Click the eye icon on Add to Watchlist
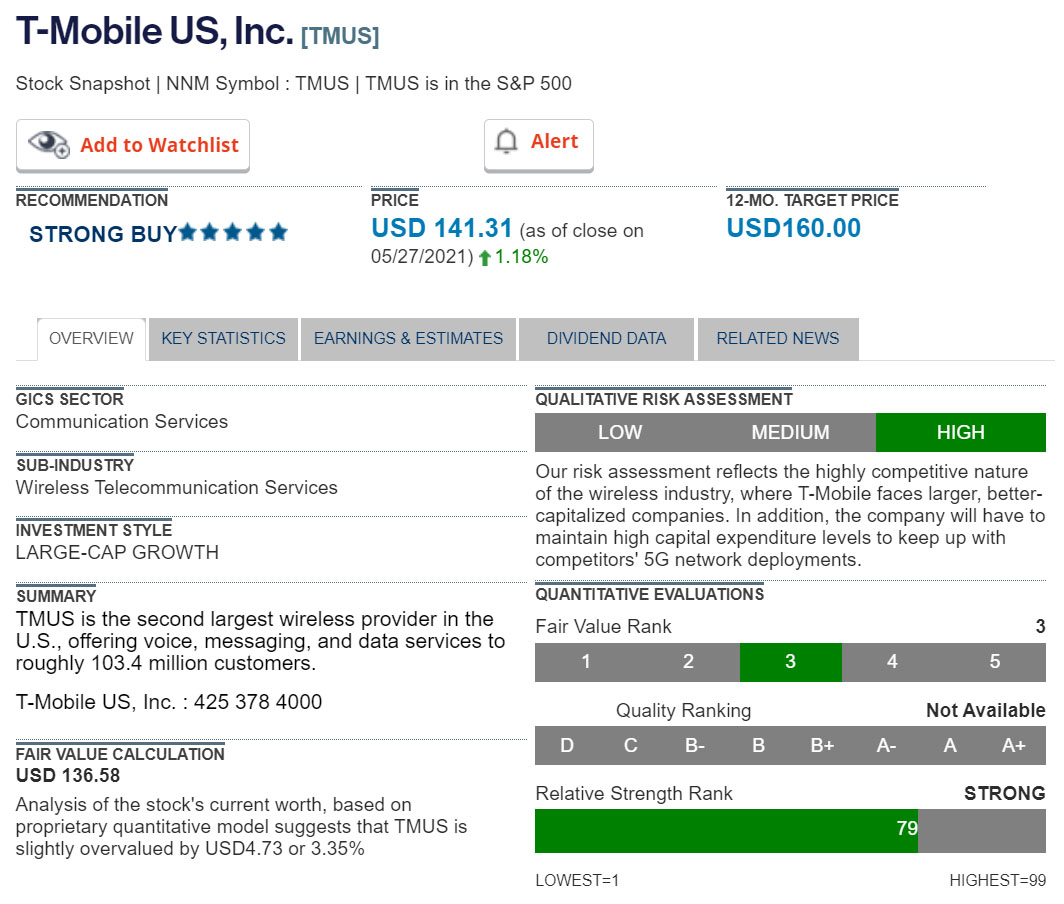Screen dimensions: 1064x904 pos(49,144)
